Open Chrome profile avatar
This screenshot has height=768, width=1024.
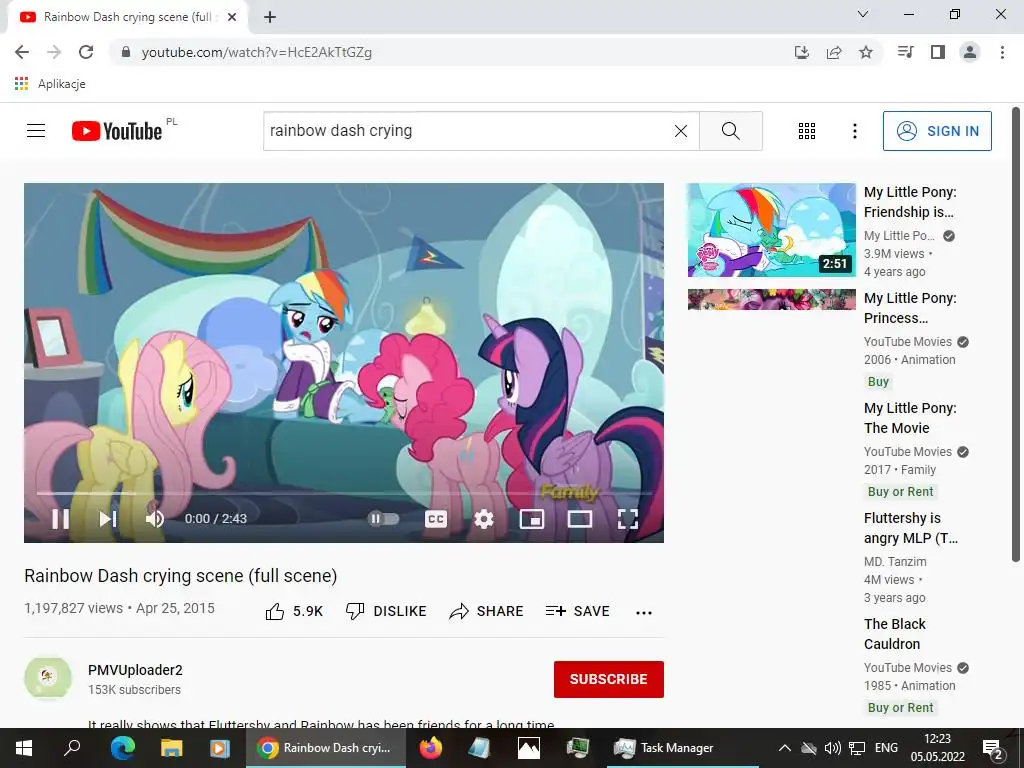point(970,52)
